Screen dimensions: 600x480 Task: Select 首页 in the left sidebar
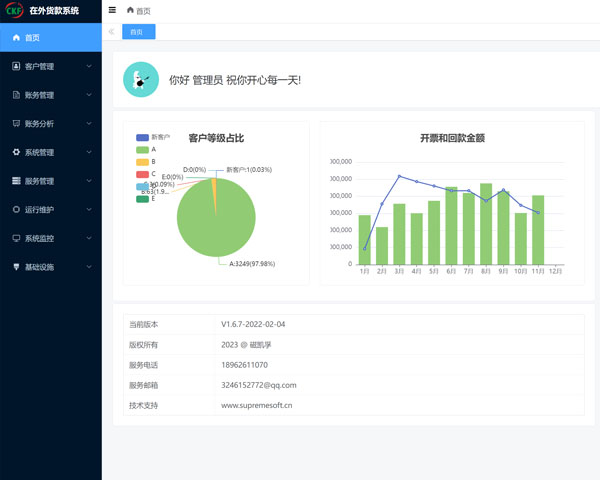coord(50,38)
